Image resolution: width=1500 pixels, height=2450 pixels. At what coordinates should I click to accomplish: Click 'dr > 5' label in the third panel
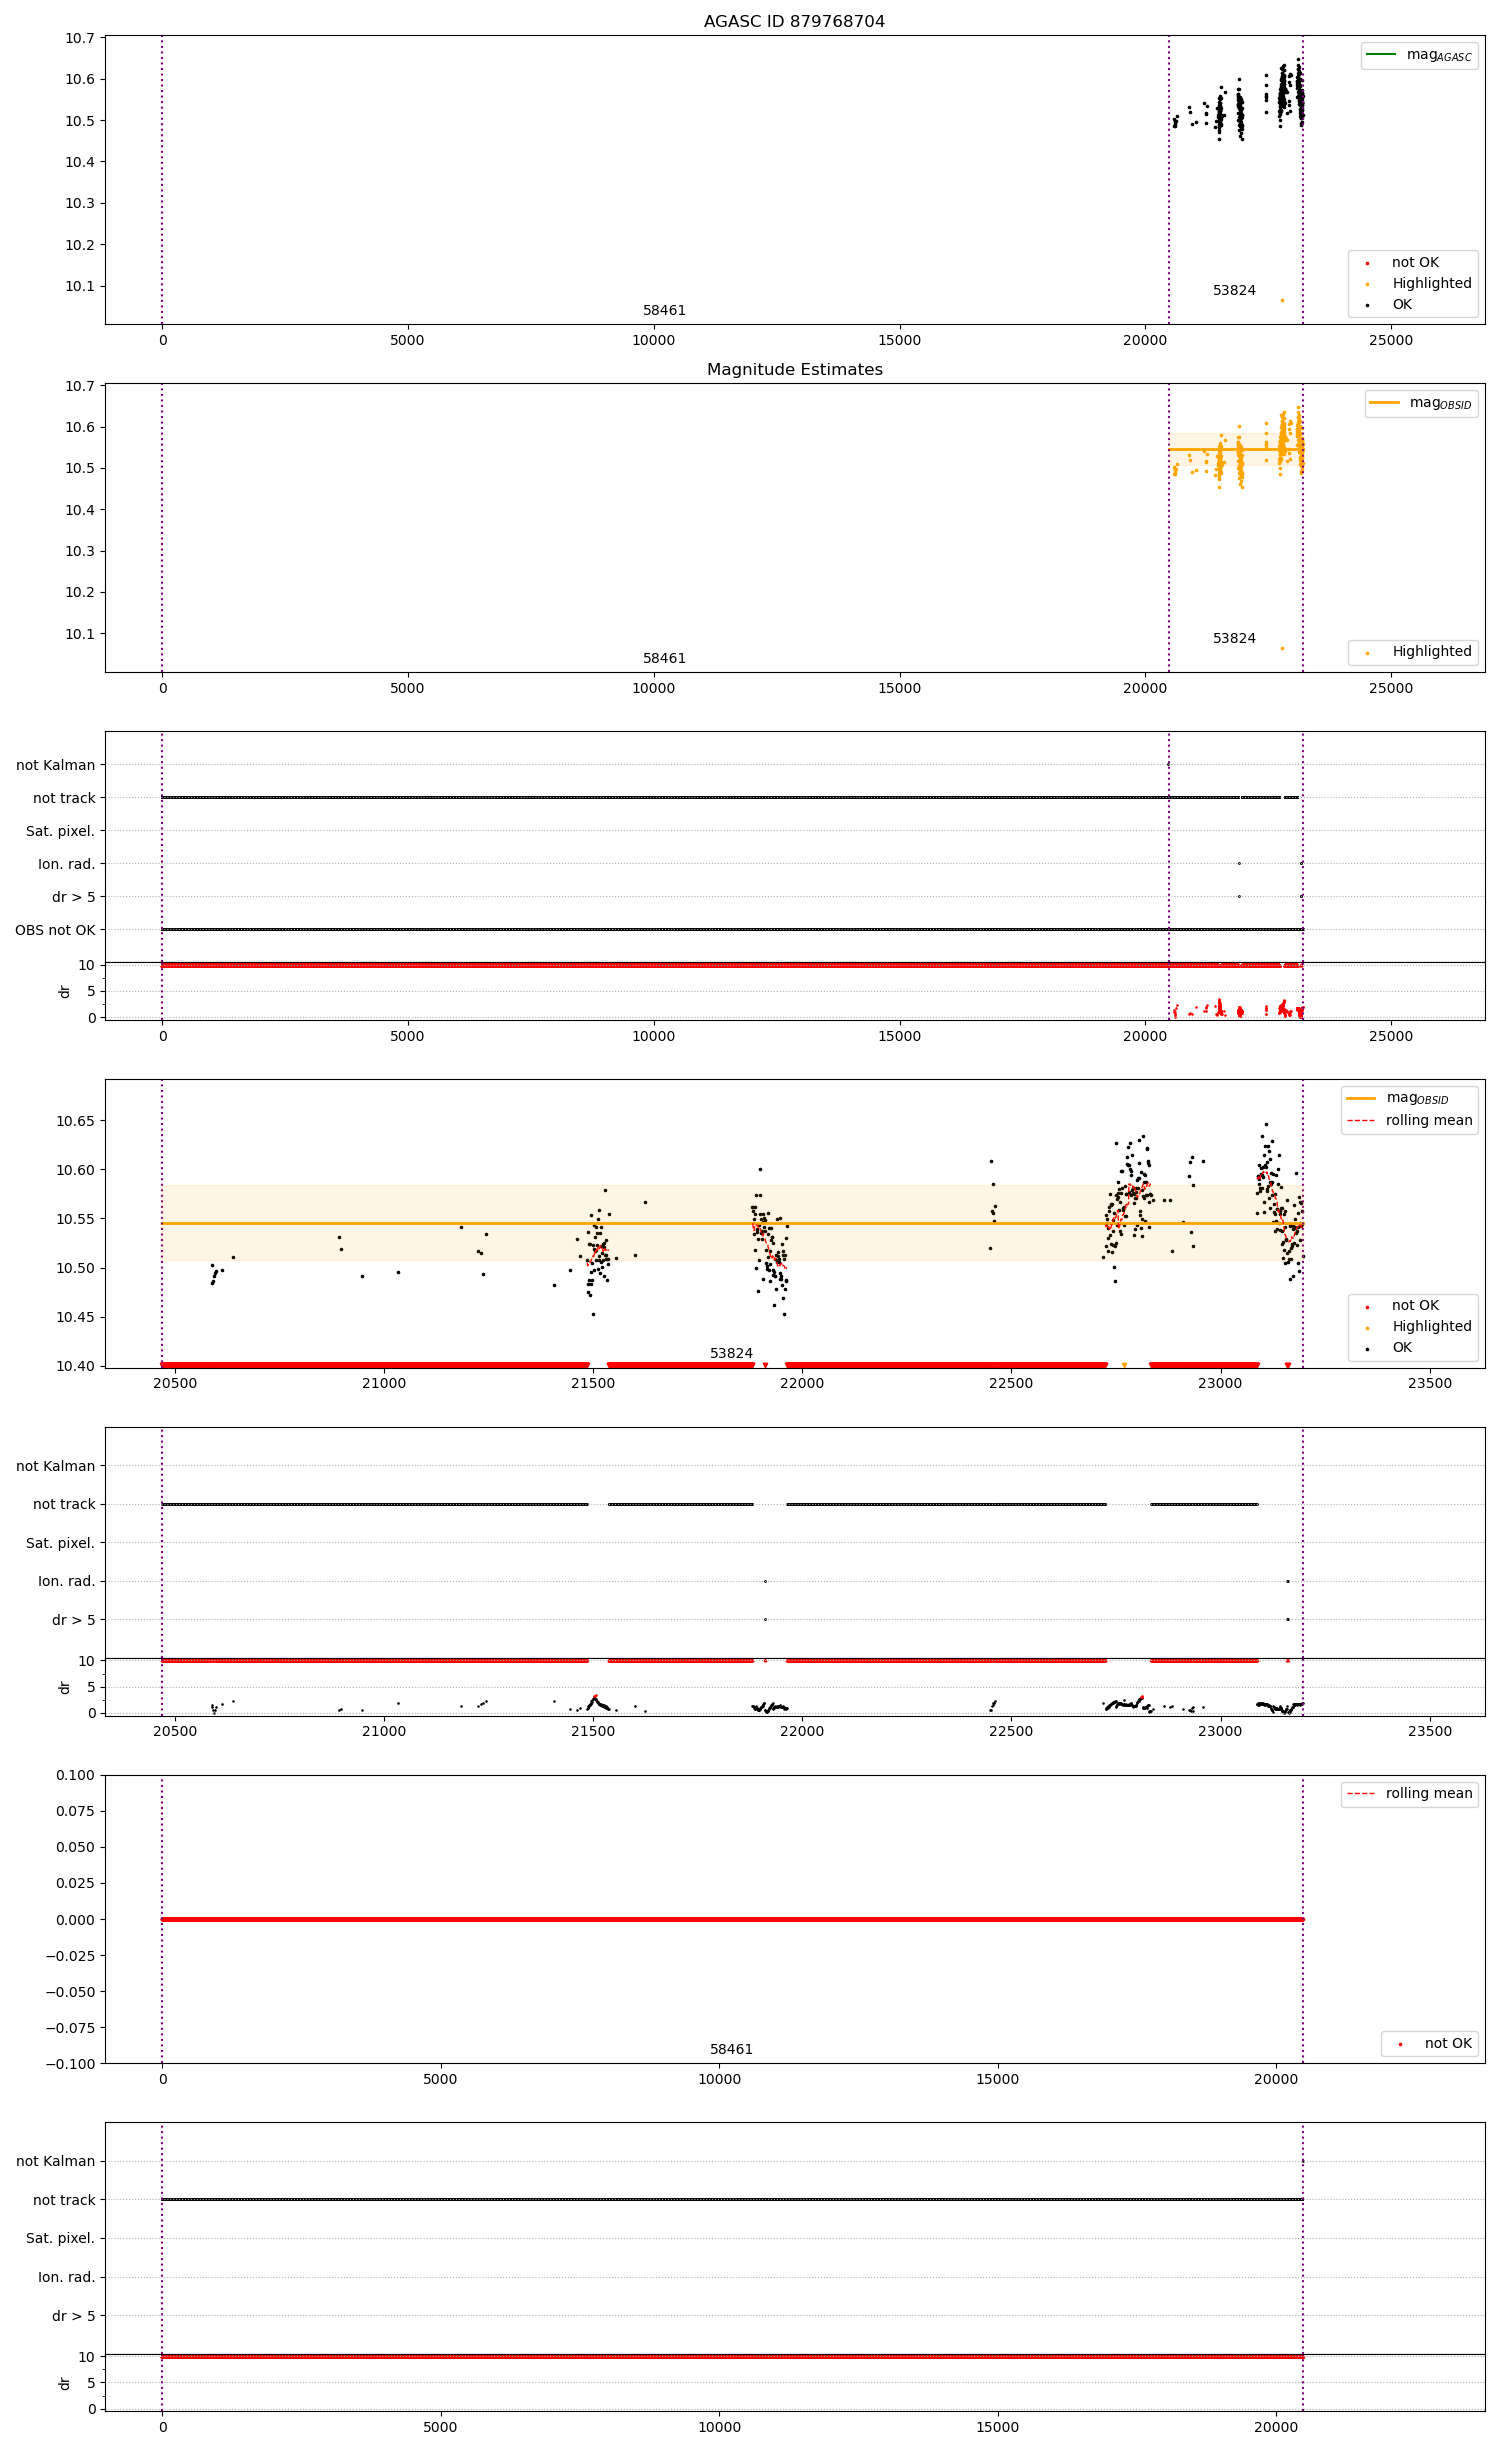tap(73, 897)
